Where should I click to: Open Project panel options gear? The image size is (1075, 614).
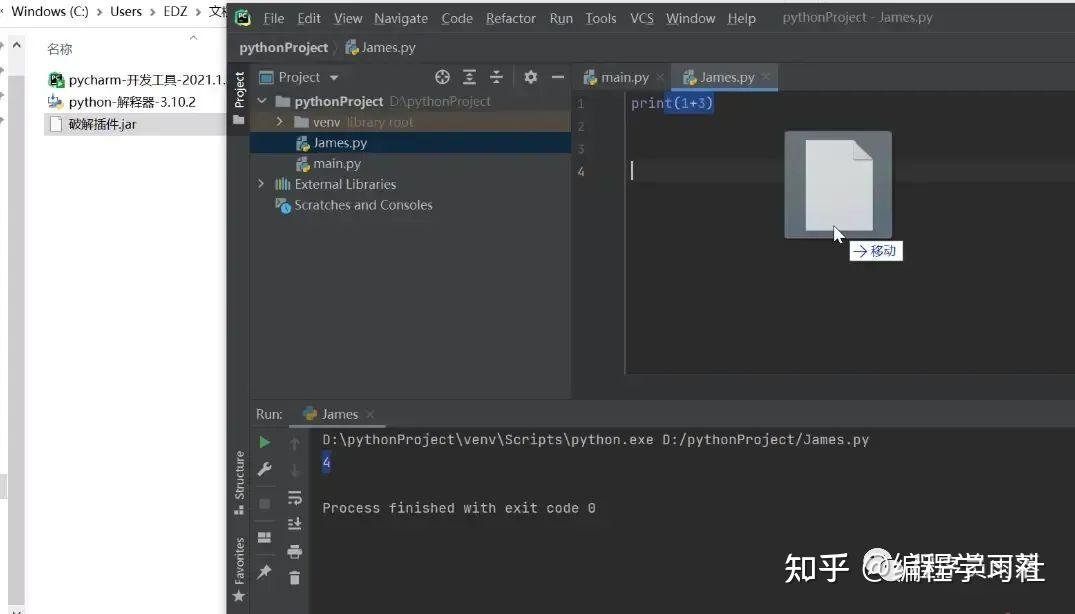coord(532,77)
